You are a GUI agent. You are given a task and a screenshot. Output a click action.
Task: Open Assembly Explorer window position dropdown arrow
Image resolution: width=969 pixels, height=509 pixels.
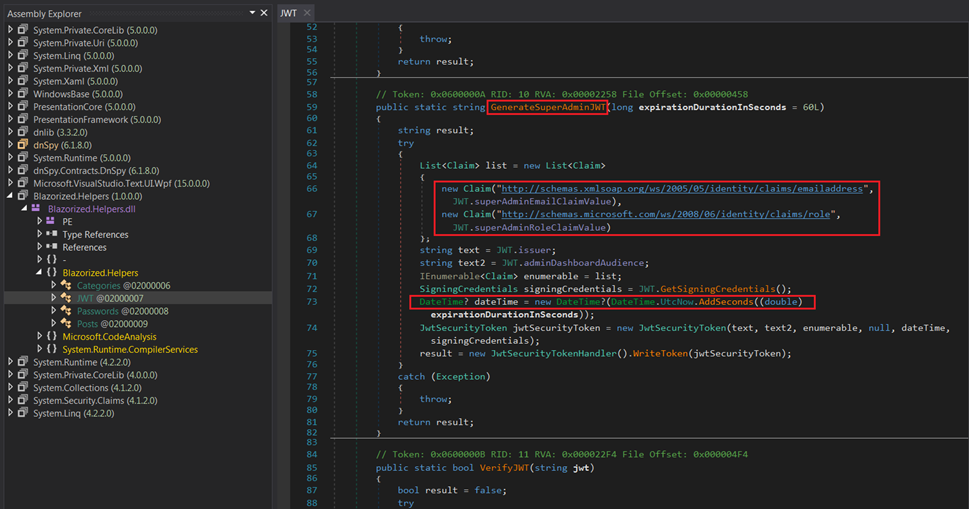pyautogui.click(x=250, y=14)
